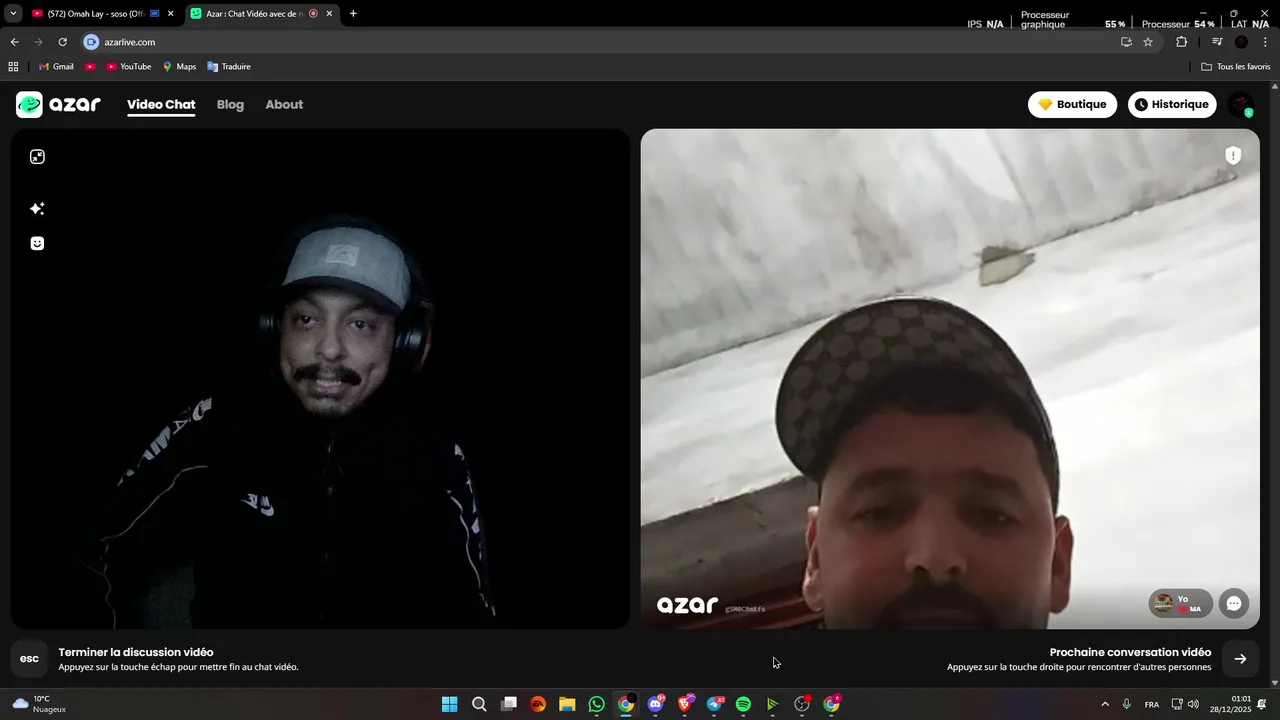Click the next conversation arrow button

pos(1240,658)
